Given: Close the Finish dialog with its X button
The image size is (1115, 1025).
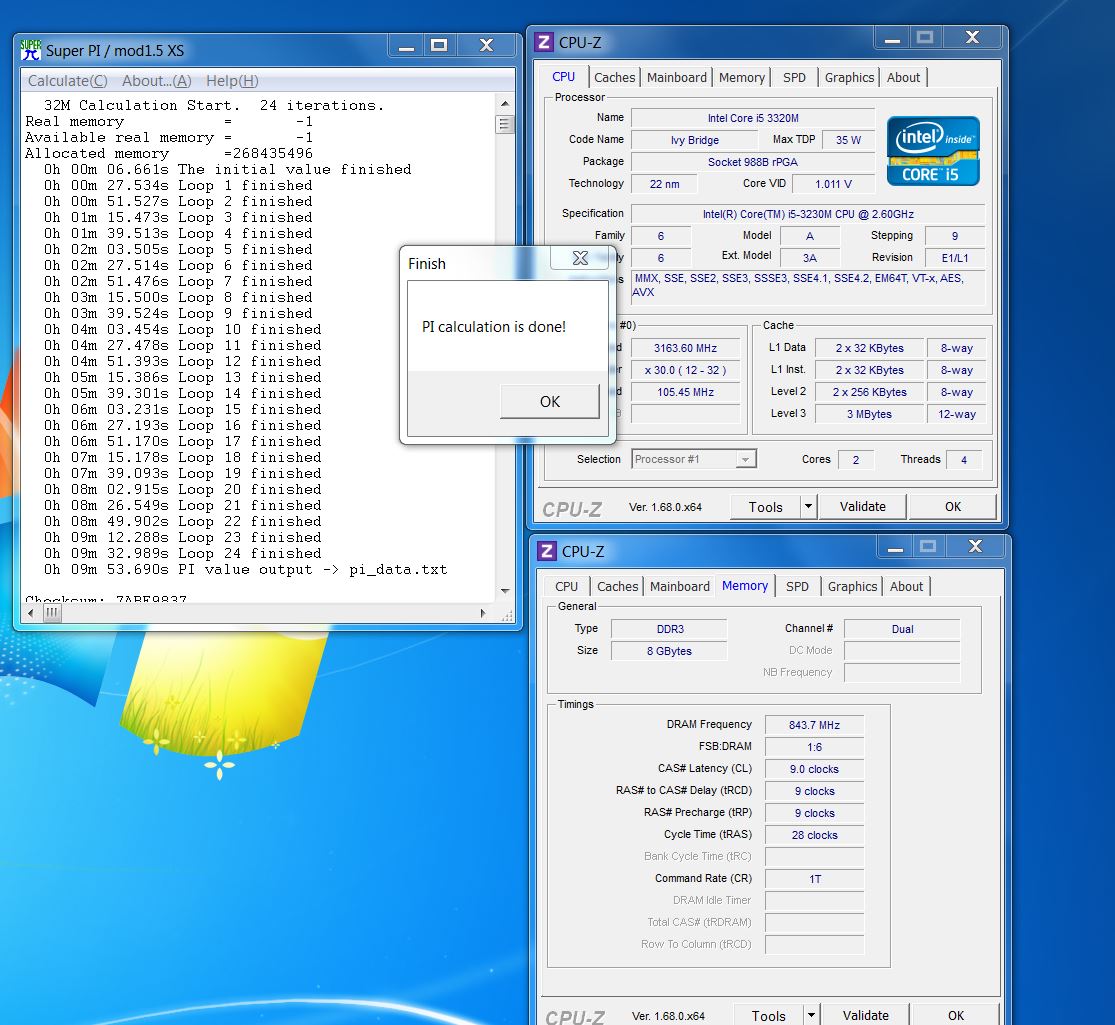Looking at the screenshot, I should (580, 258).
